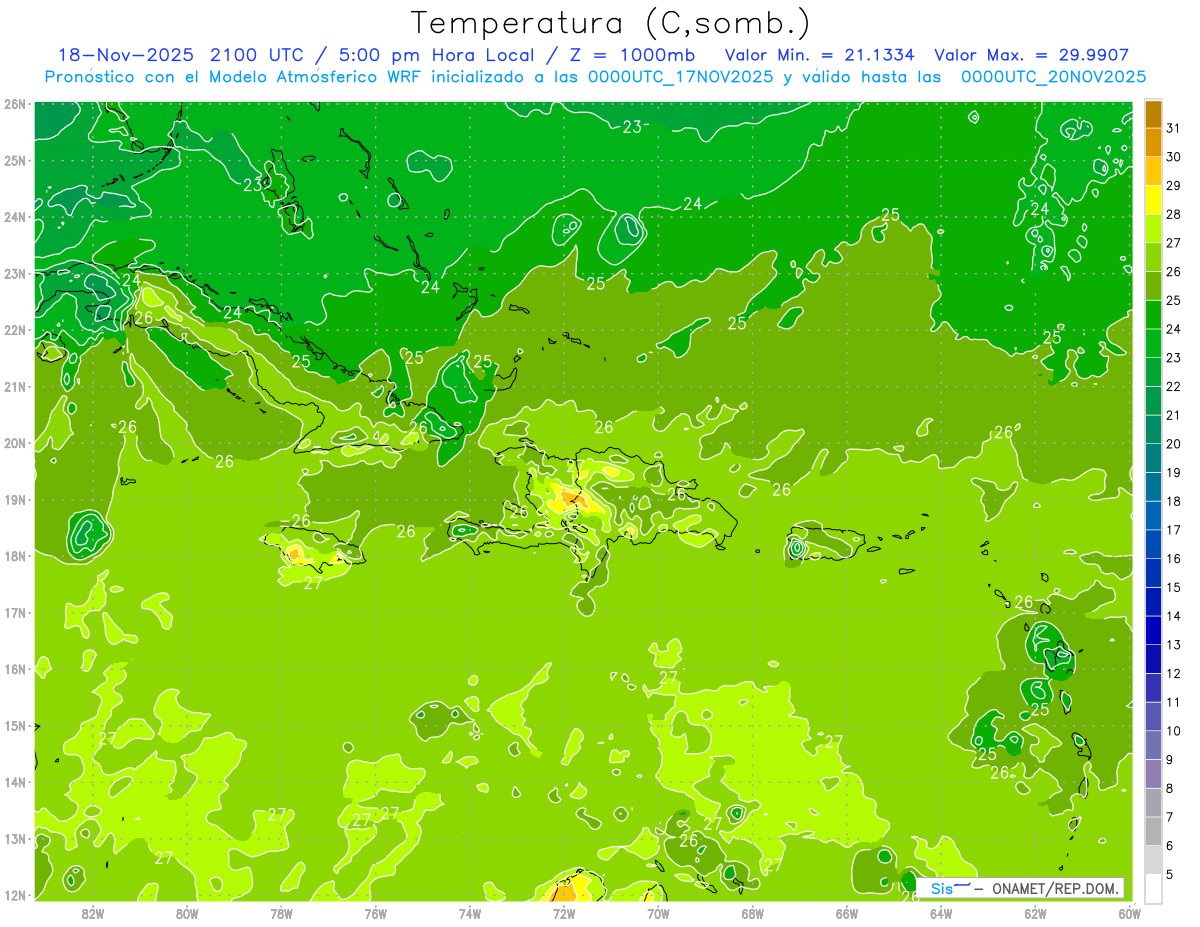
Task: Click the 62W longitude axis label
Action: [1034, 913]
